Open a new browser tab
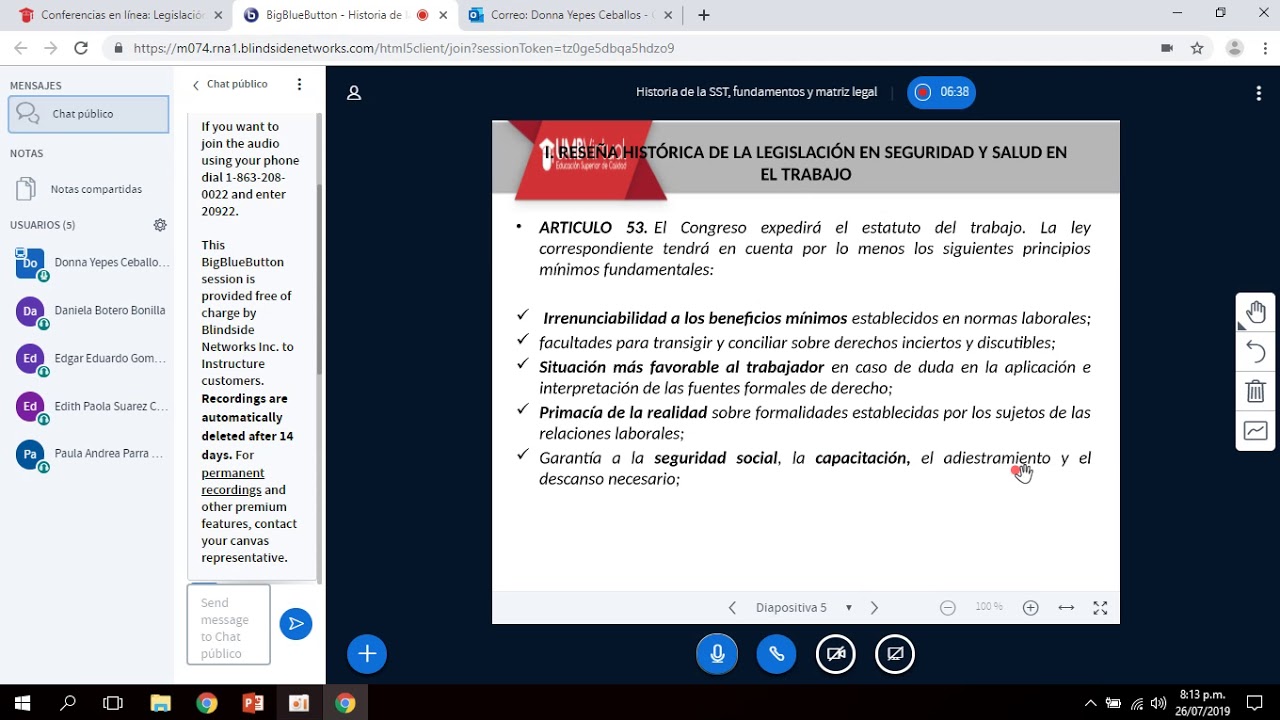 [x=704, y=15]
